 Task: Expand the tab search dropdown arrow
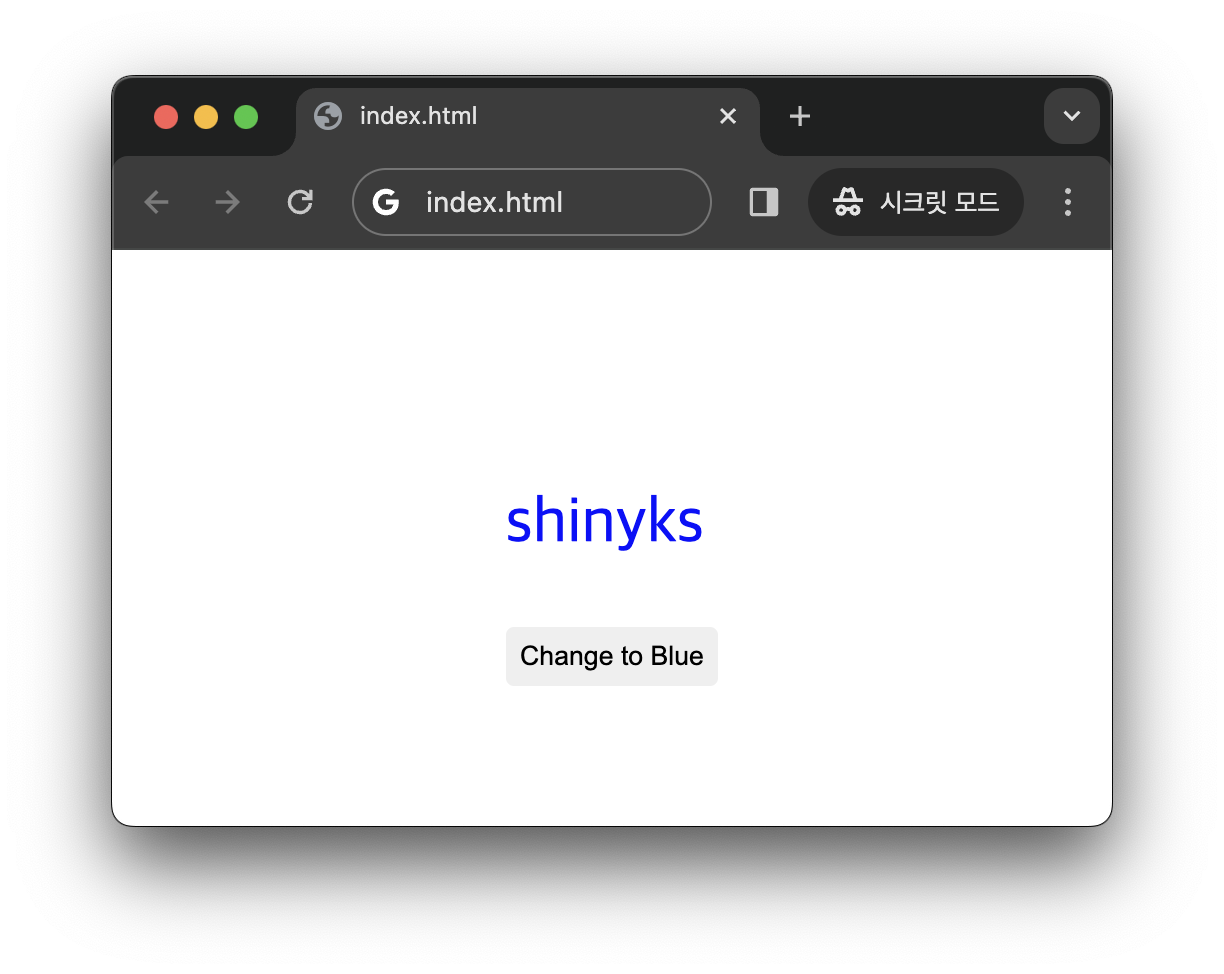pos(1072,116)
